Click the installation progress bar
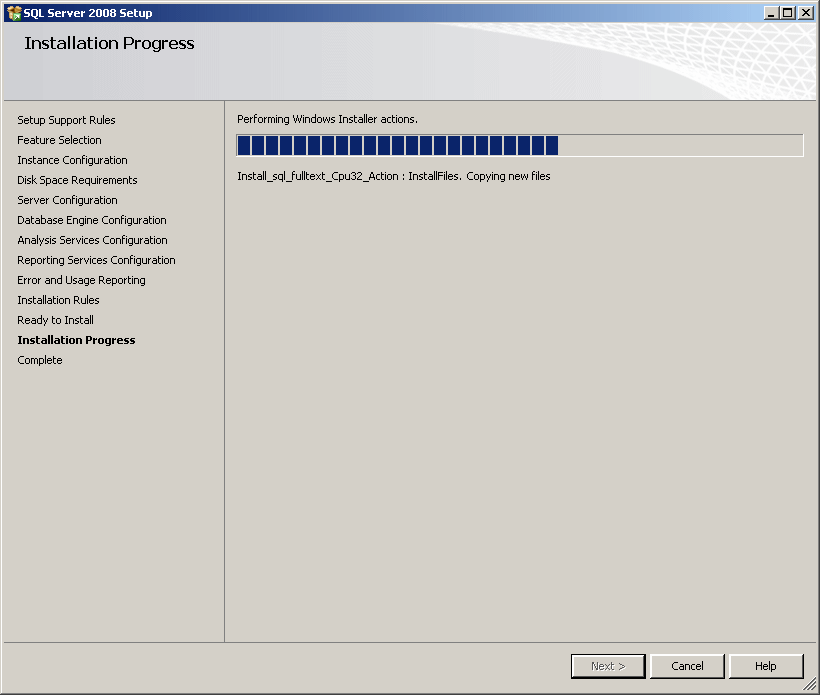 520,145
